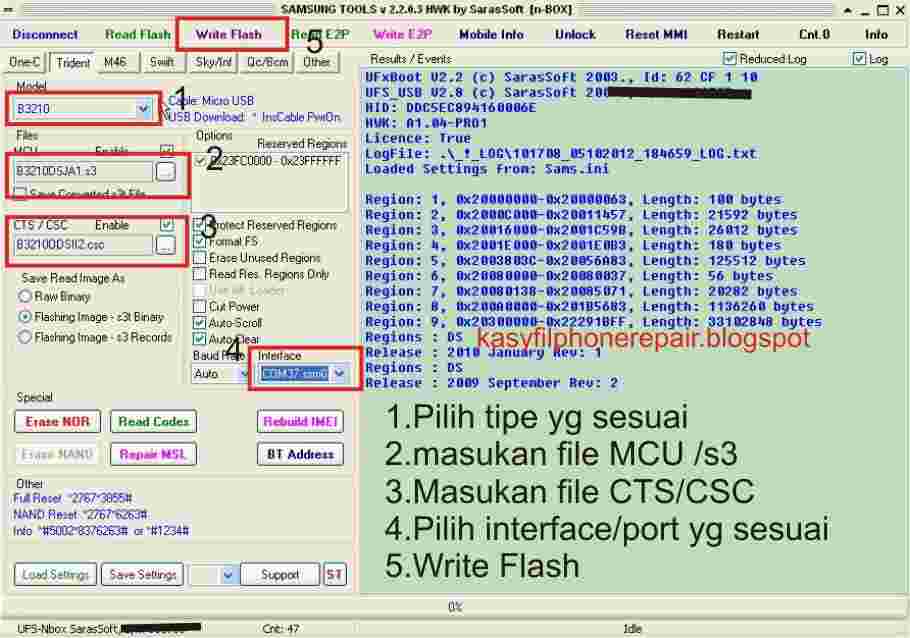Click the up-arrow title bar icon

click(847, 10)
